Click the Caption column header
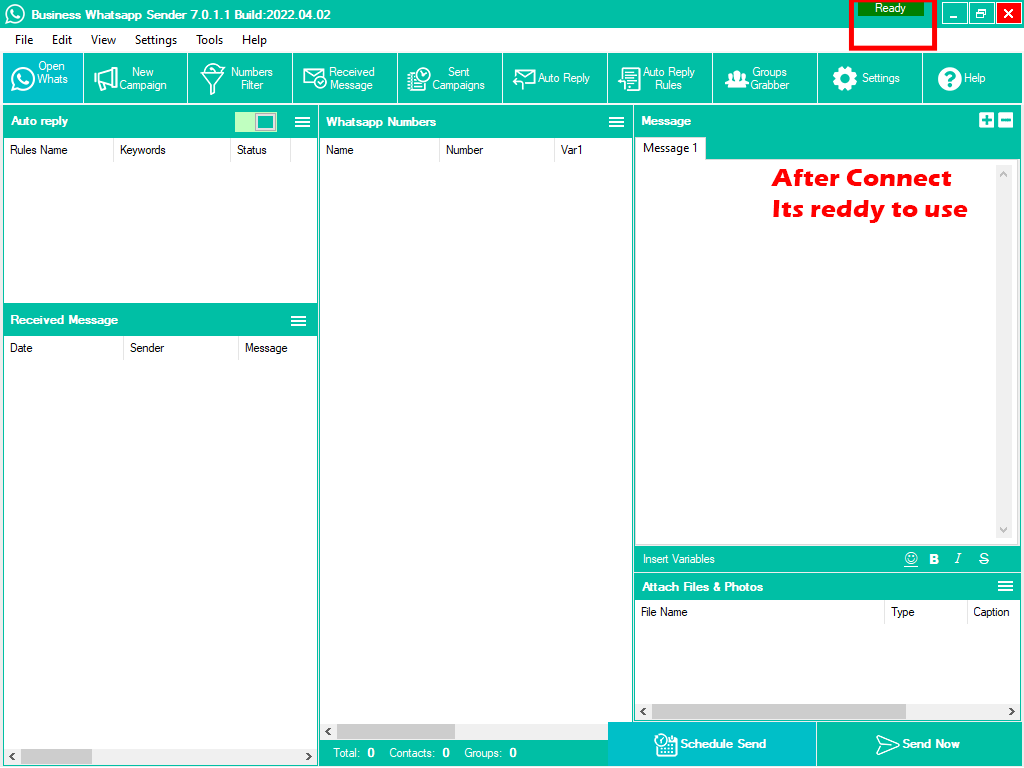This screenshot has height=768, width=1024. pyautogui.click(x=993, y=612)
